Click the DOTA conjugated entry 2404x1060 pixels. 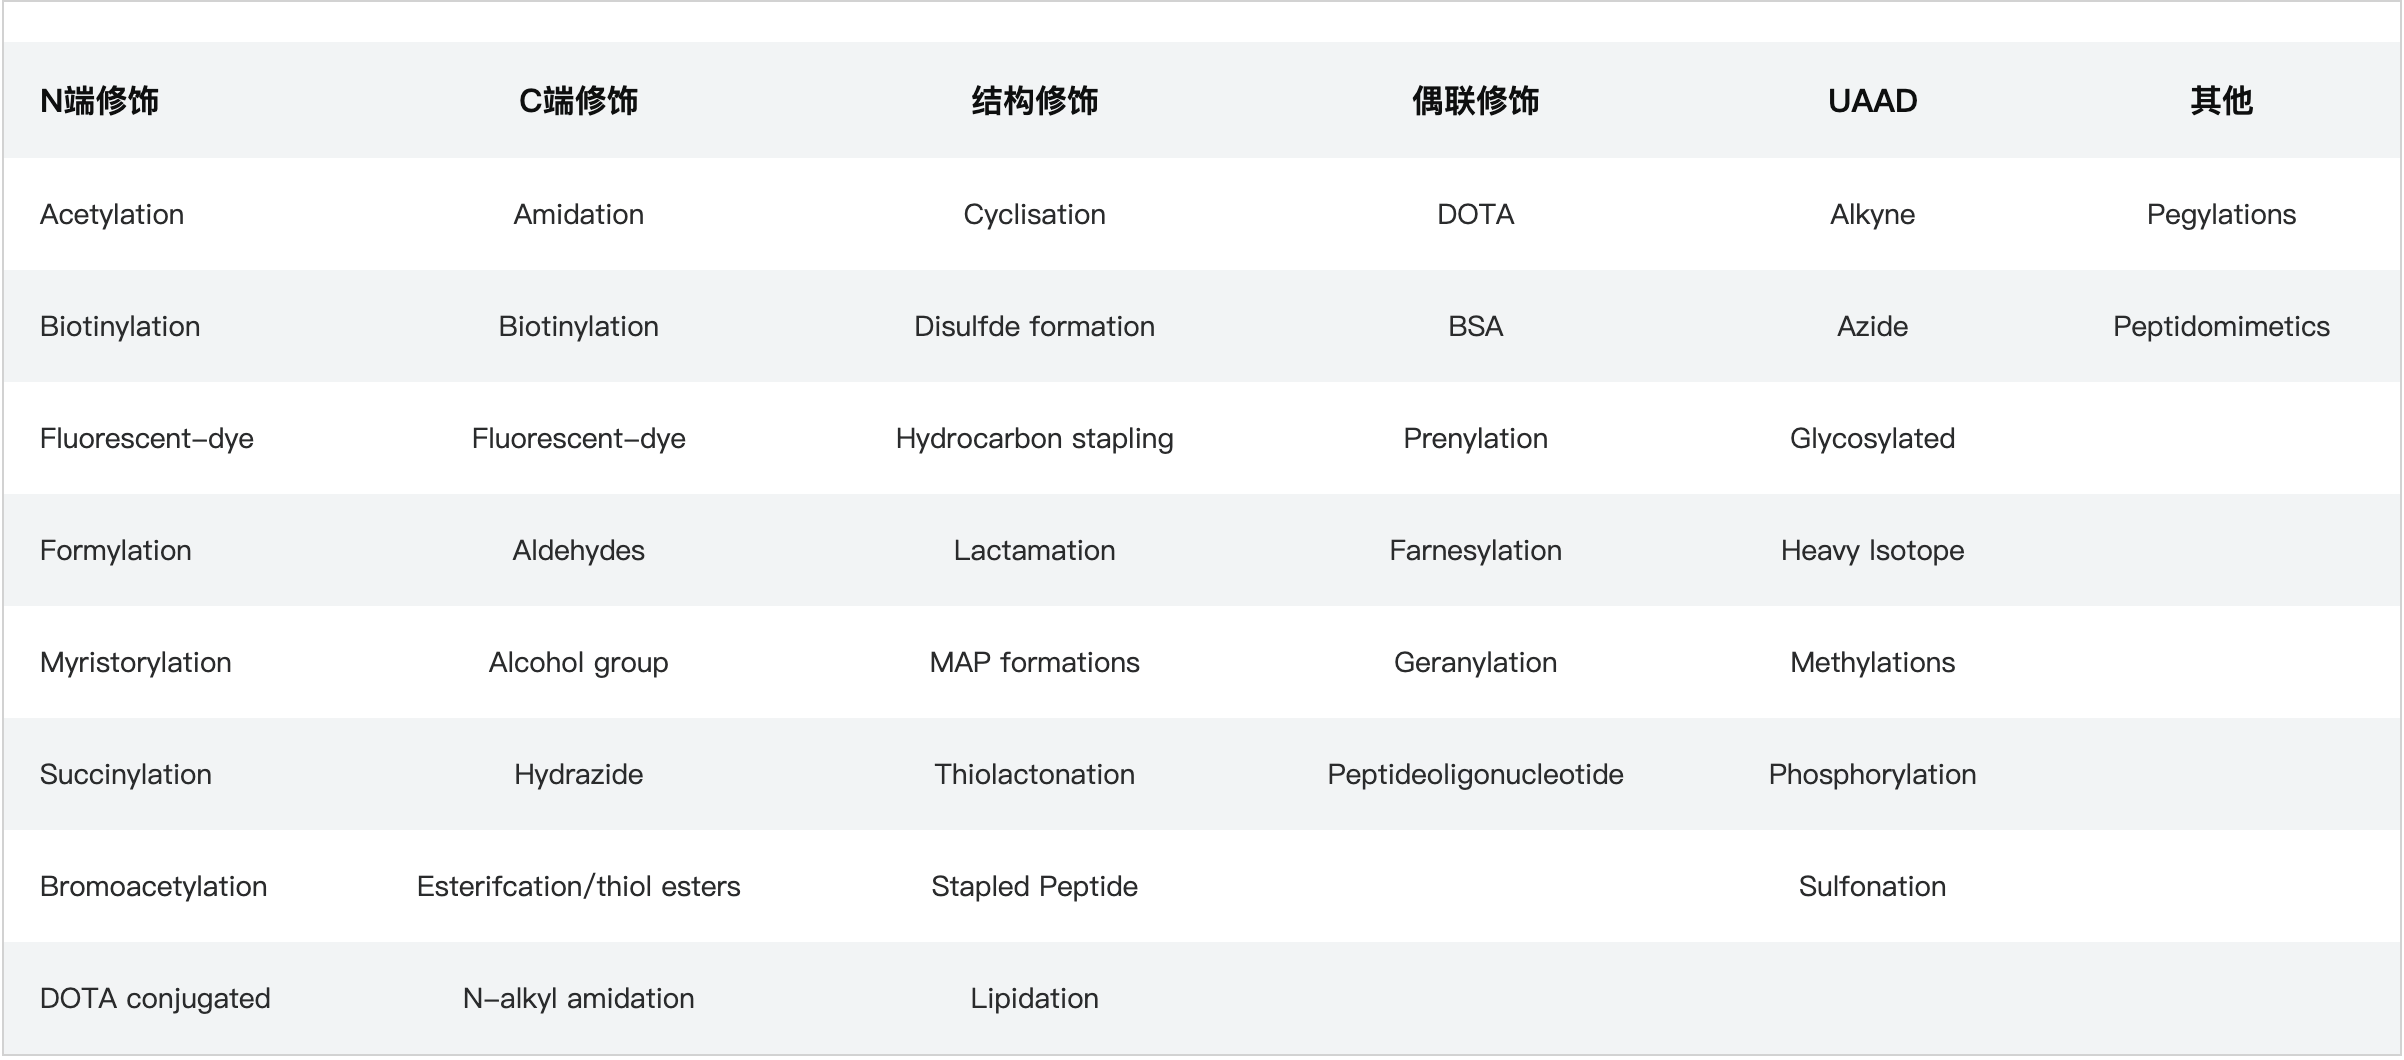click(155, 999)
